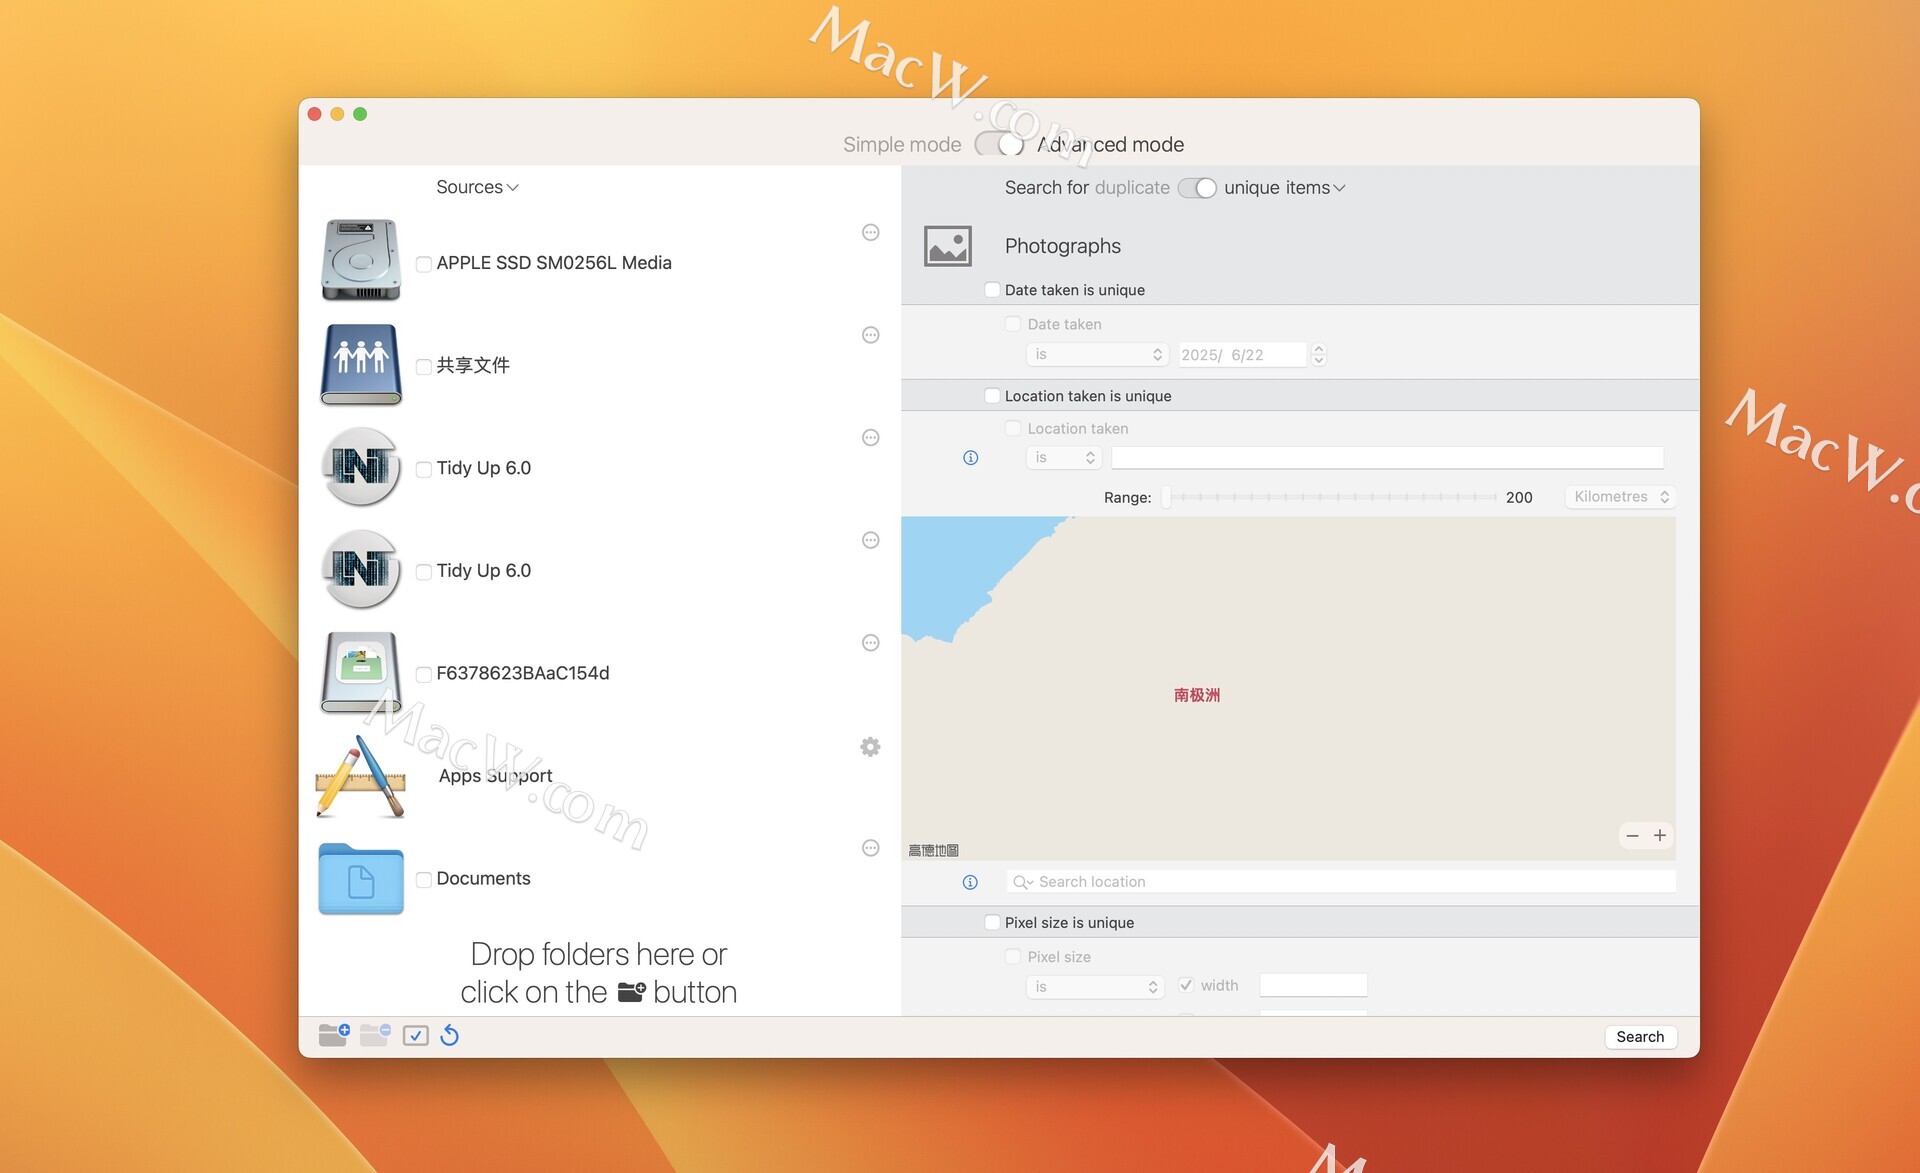
Task: Click the width value input field
Action: point(1313,985)
